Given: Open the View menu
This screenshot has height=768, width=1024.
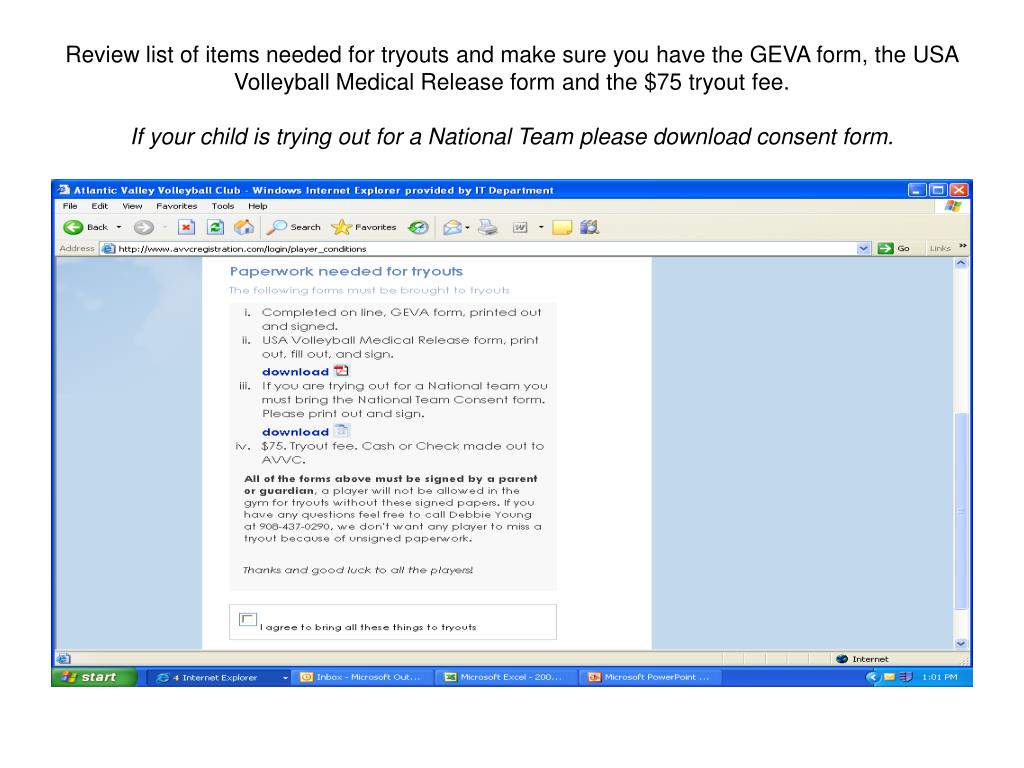Looking at the screenshot, I should pyautogui.click(x=132, y=206).
